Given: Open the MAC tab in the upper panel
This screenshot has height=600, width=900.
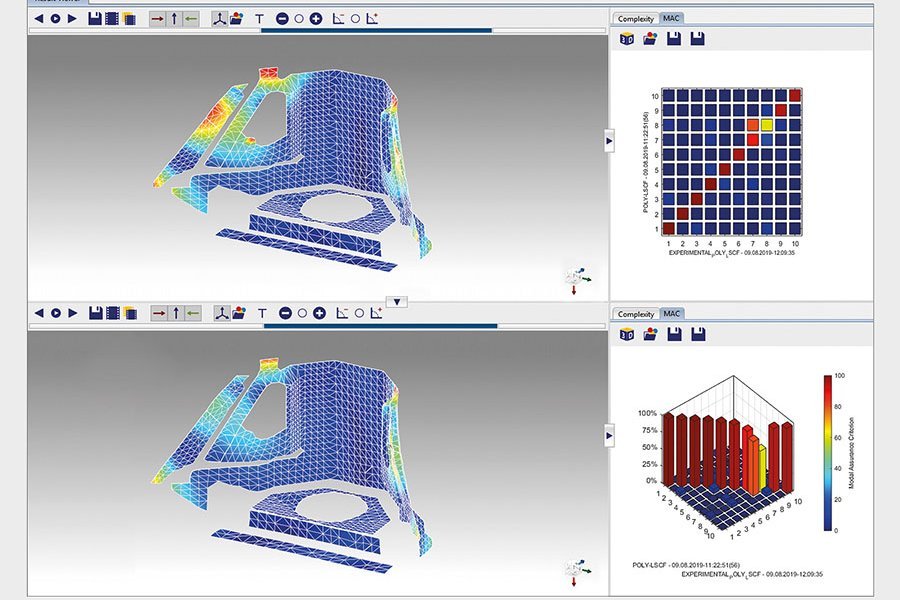Looking at the screenshot, I should point(672,17).
